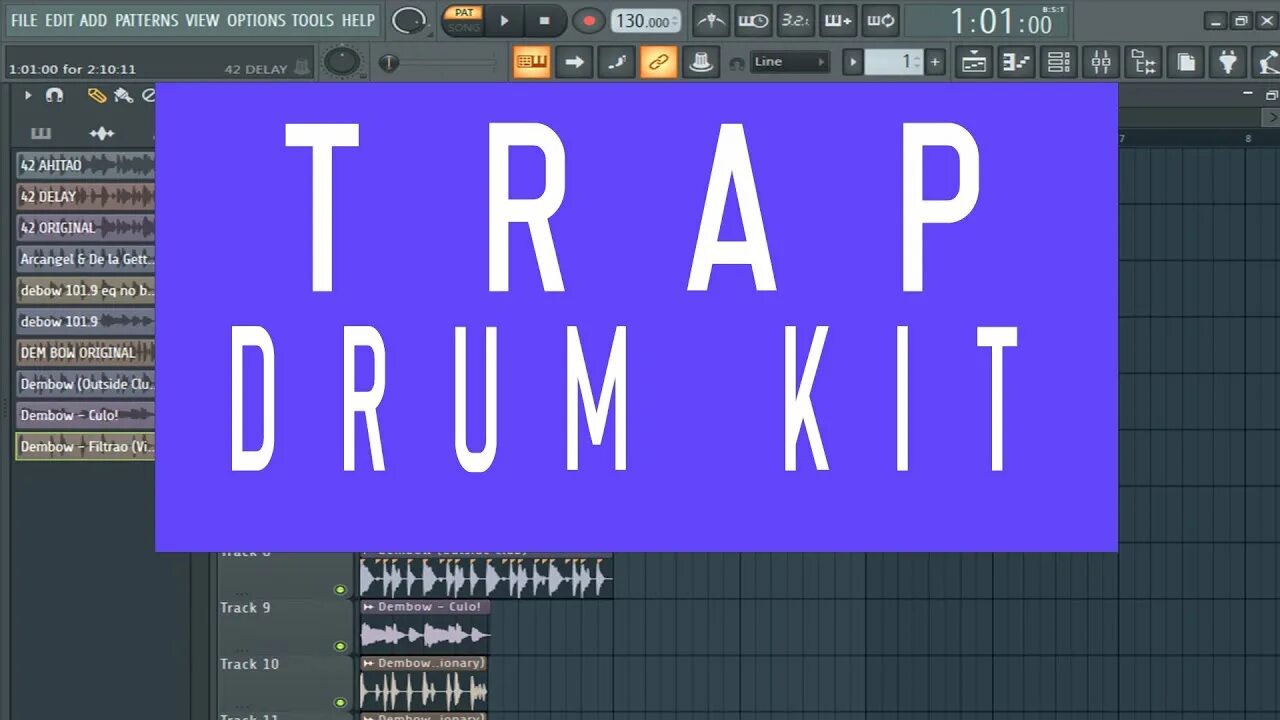Viewport: 1280px width, 720px height.
Task: Open the Dembow - Culo! clip menu arrow
Action: (x=368, y=607)
